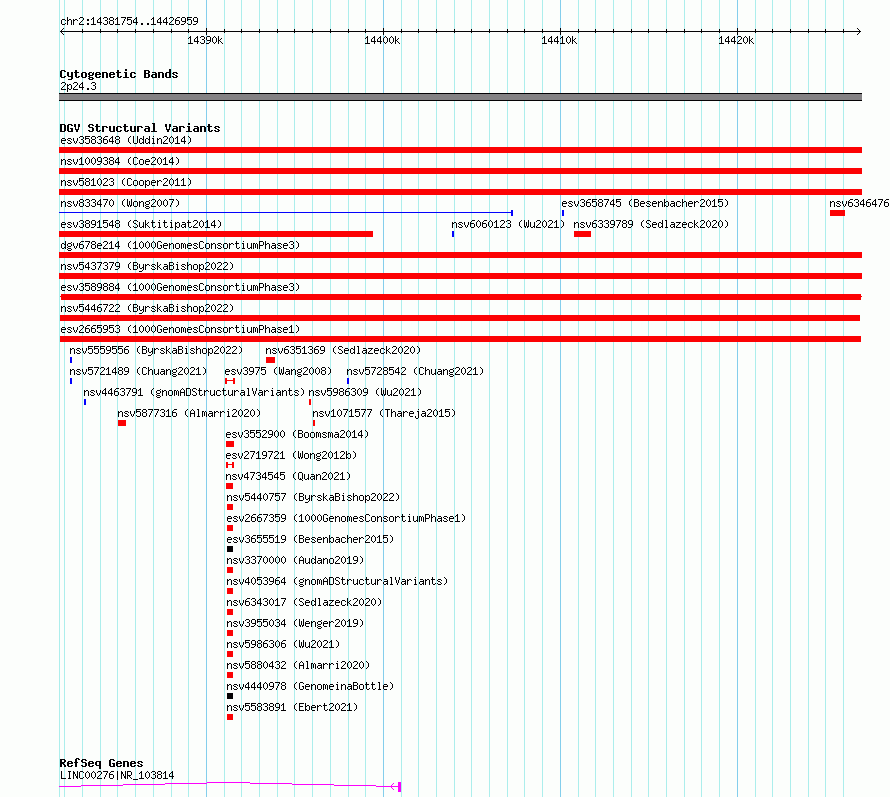This screenshot has height=797, width=890.
Task: Click the nsv5880432 (Almarri2020) label
Action: tap(298, 665)
